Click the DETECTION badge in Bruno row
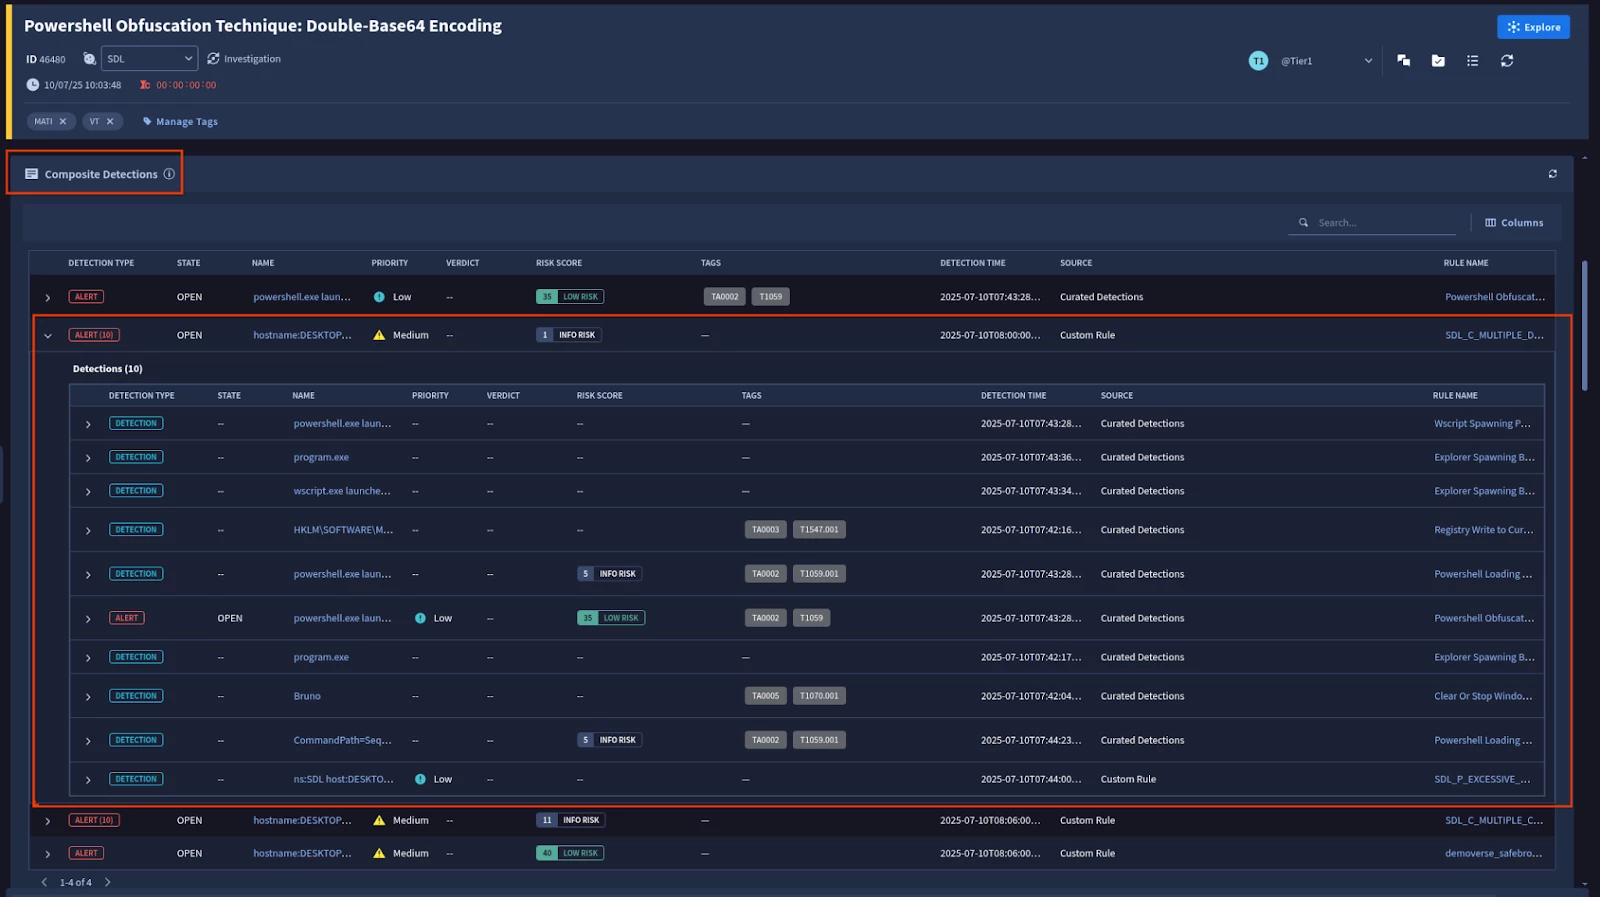Screen dimensions: 1600x897 click(136, 696)
